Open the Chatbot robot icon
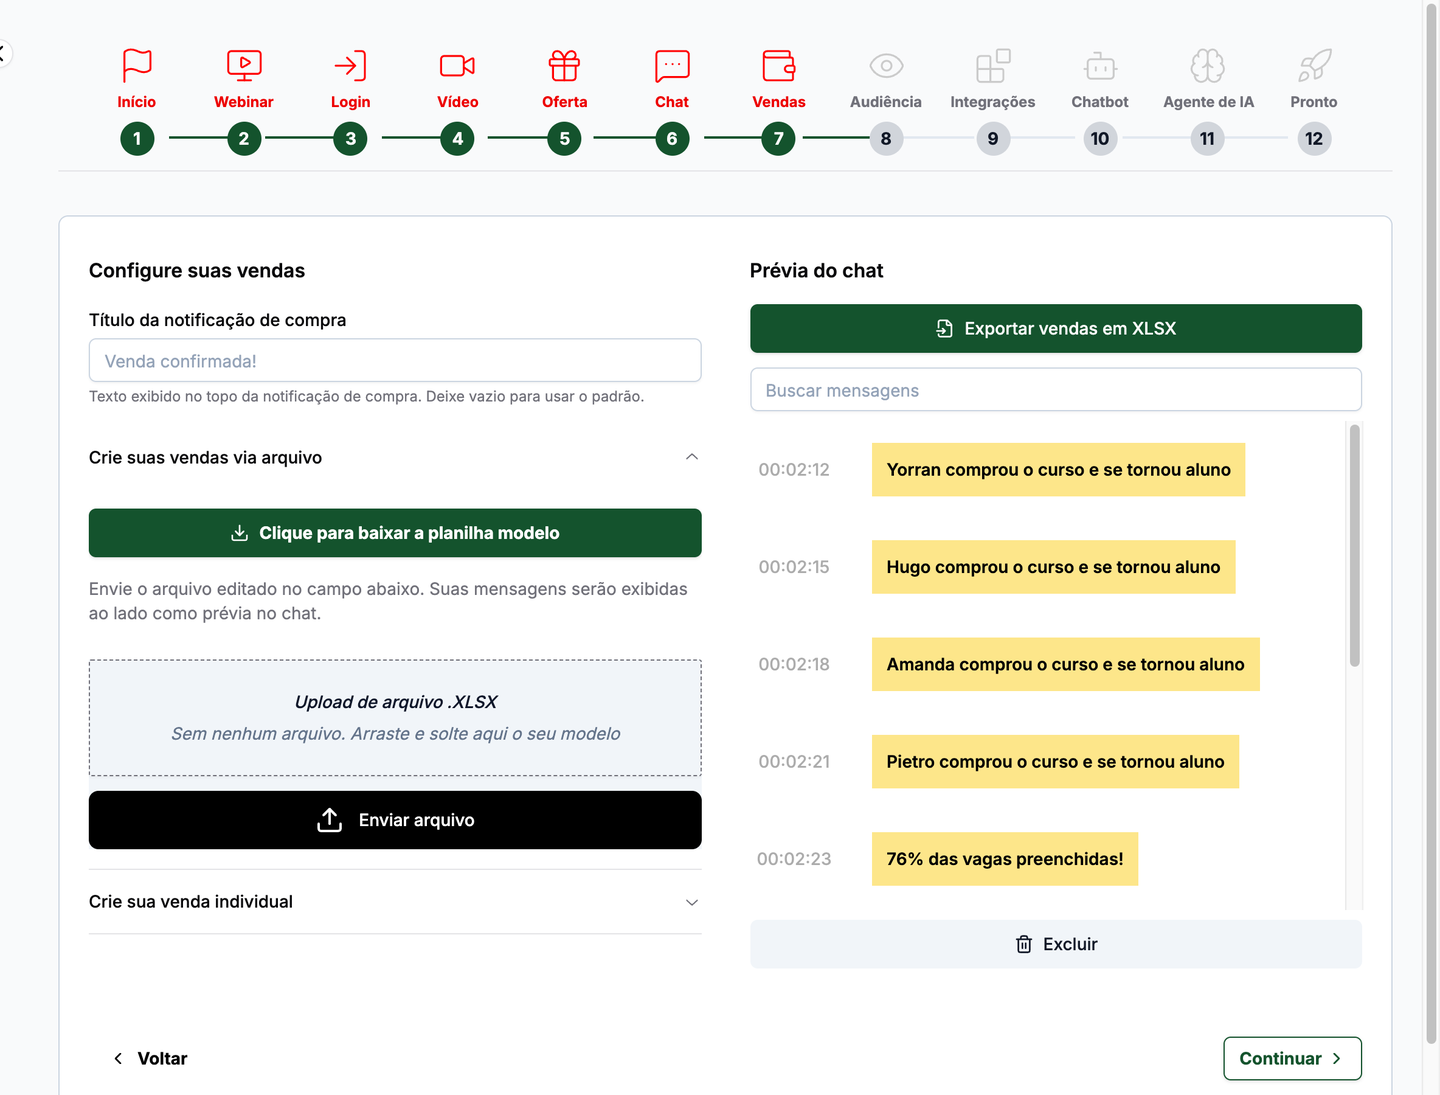This screenshot has width=1440, height=1095. 1100,66
